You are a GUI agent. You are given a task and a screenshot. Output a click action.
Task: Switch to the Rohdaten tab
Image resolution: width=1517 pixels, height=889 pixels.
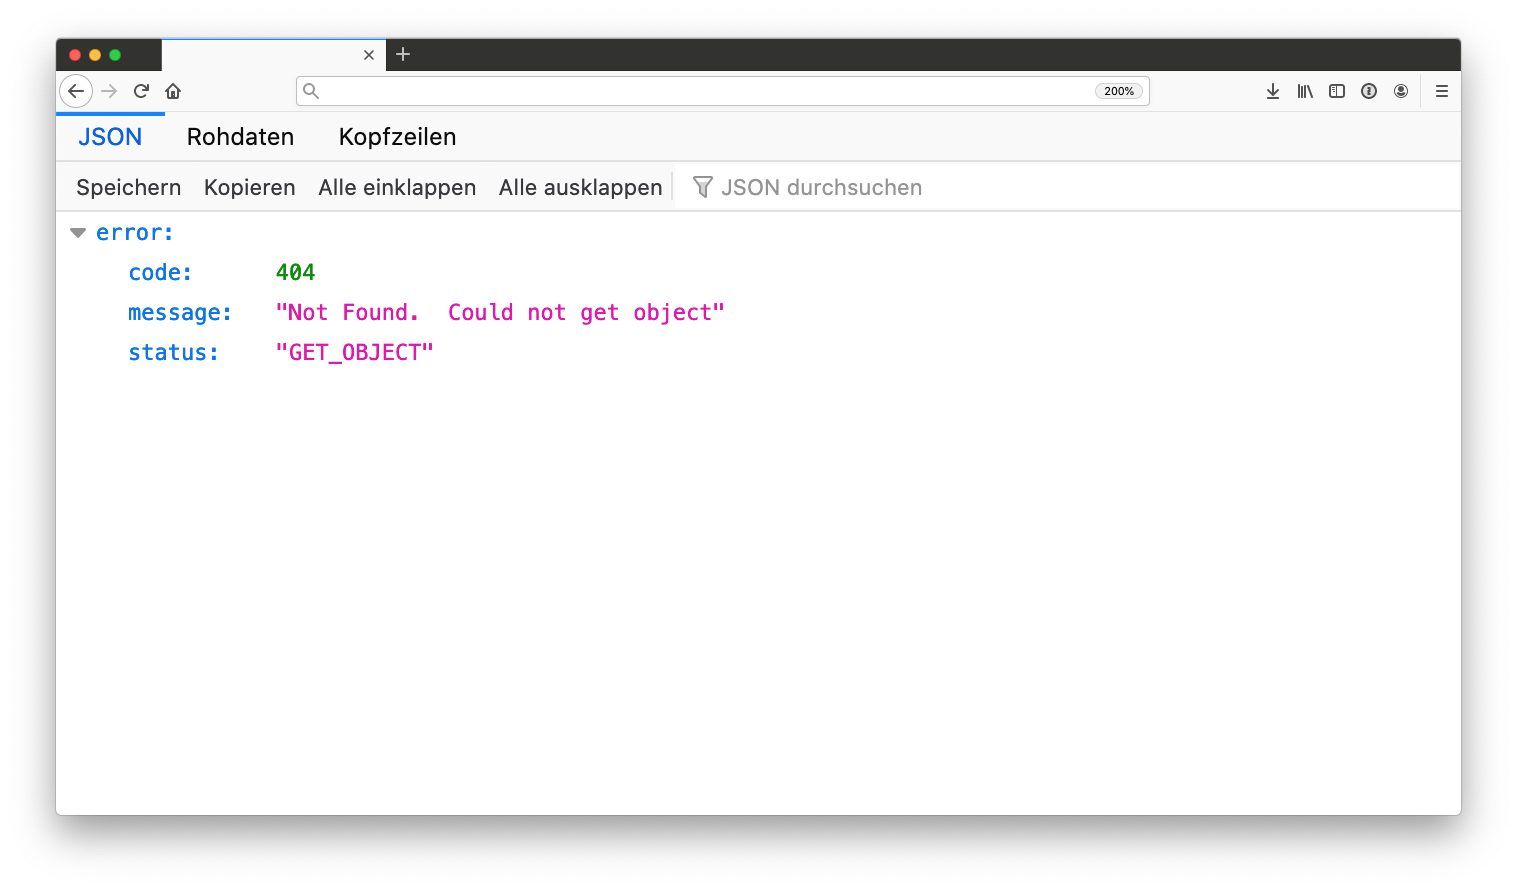240,137
